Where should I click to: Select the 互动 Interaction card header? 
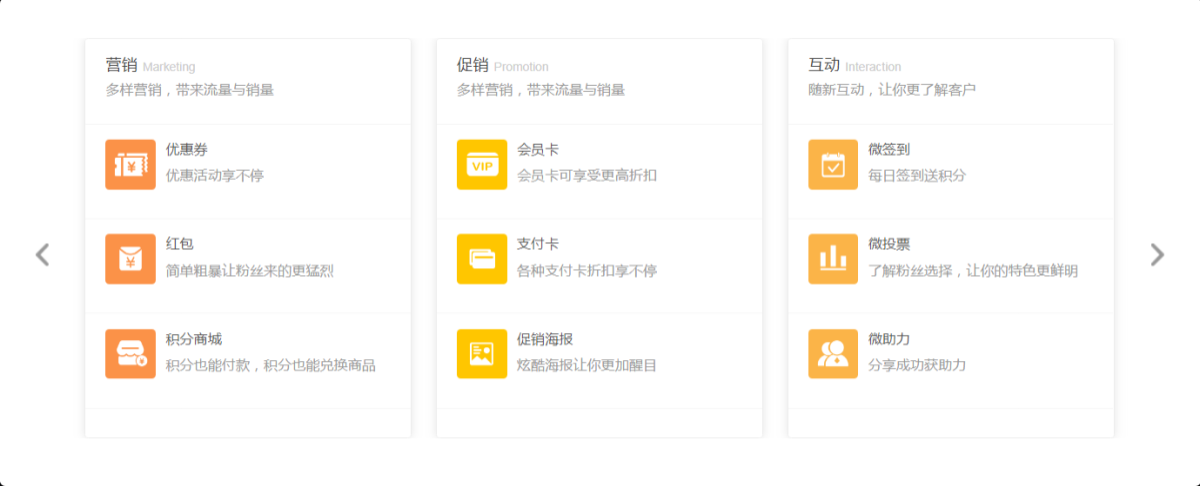coord(854,66)
